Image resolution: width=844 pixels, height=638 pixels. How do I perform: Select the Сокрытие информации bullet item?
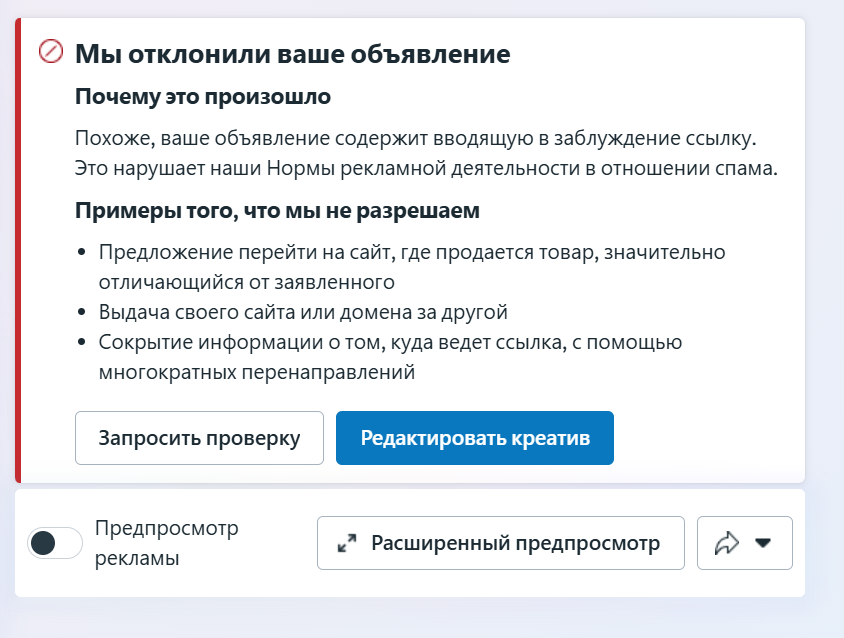390,357
